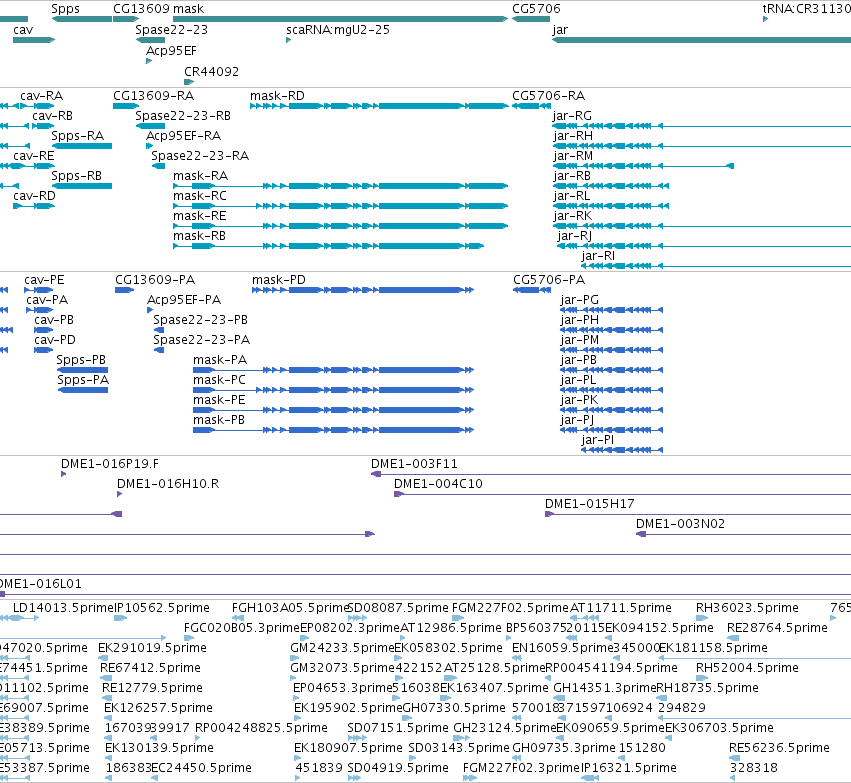Click jar-PG protein label
This screenshot has width=851, height=783.
click(580, 300)
